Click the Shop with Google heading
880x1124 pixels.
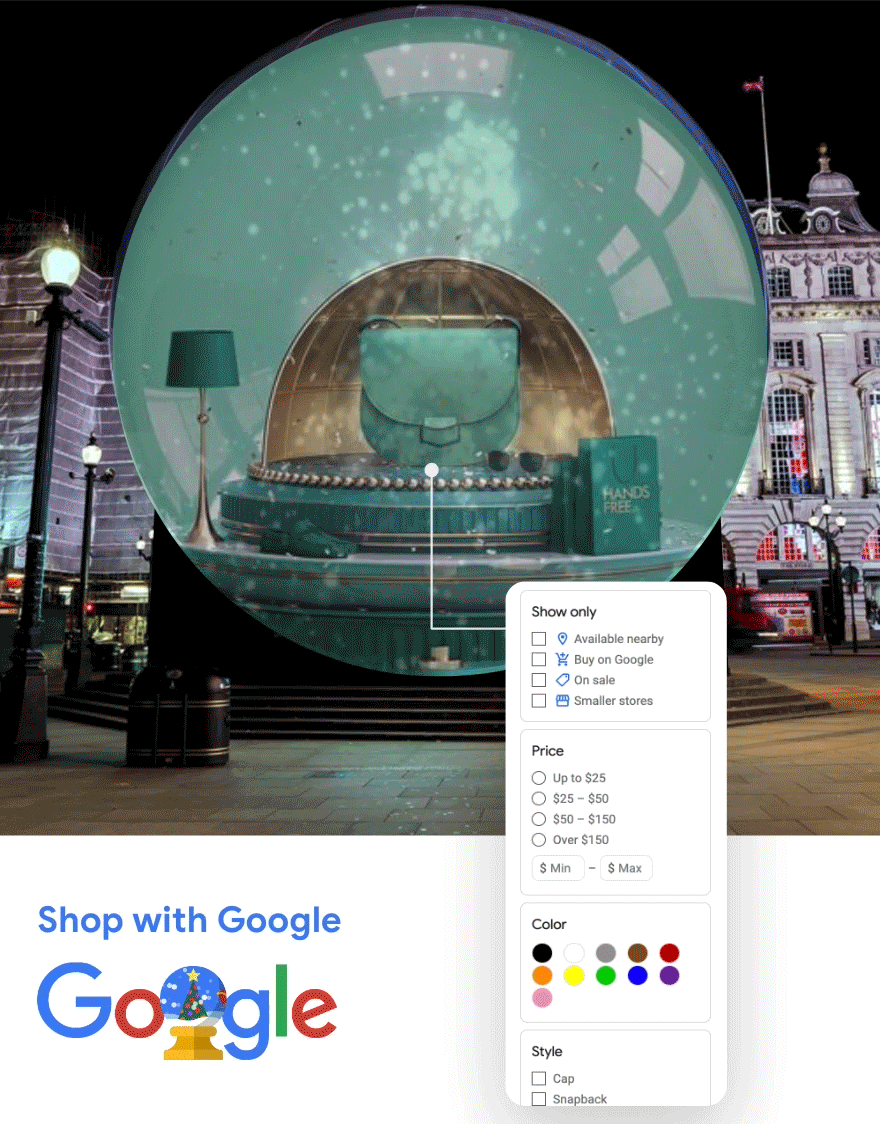click(x=189, y=921)
